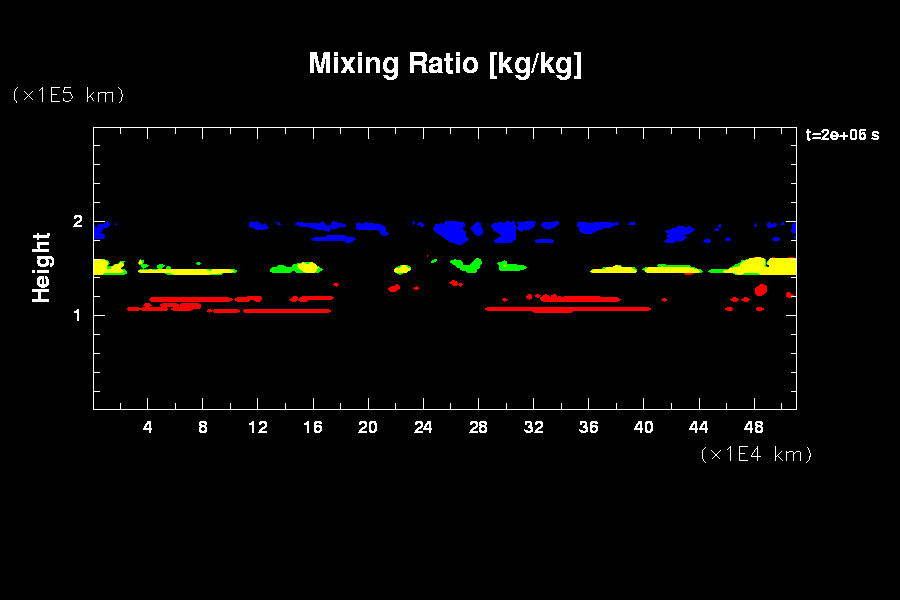
Task: Select the horizontal axis tick label 12
Action: (x=258, y=427)
